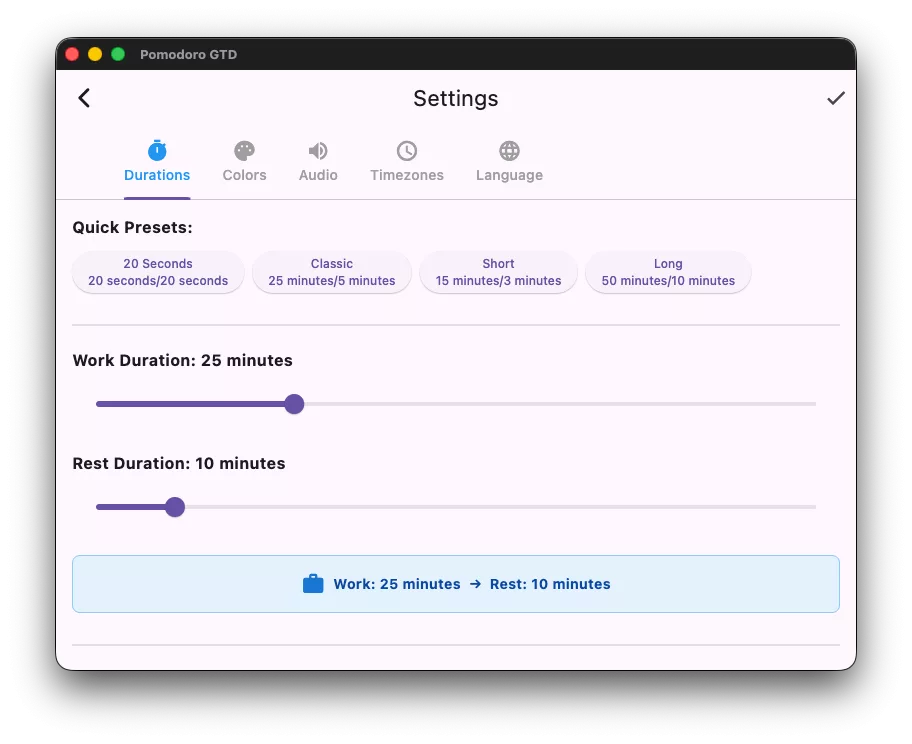Confirm settings with the checkmark icon
Screen dimensions: 912x744
point(835,98)
